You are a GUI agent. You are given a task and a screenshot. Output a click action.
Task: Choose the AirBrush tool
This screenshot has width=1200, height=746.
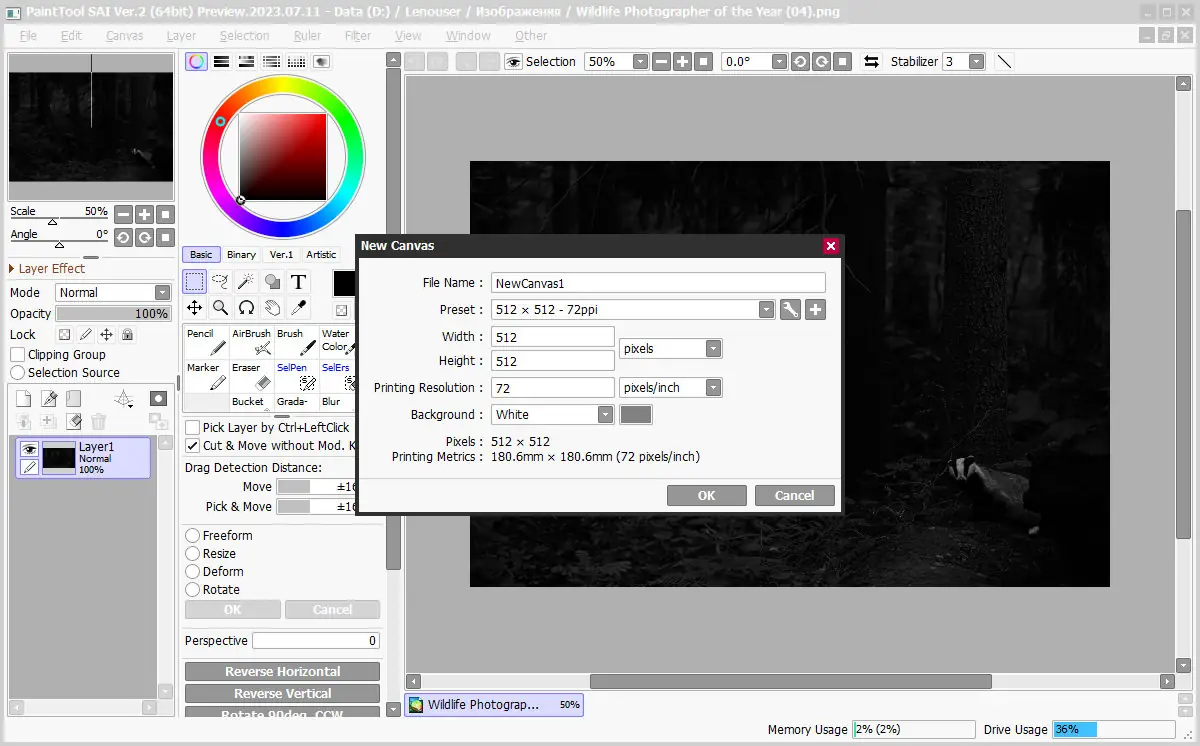click(x=251, y=342)
